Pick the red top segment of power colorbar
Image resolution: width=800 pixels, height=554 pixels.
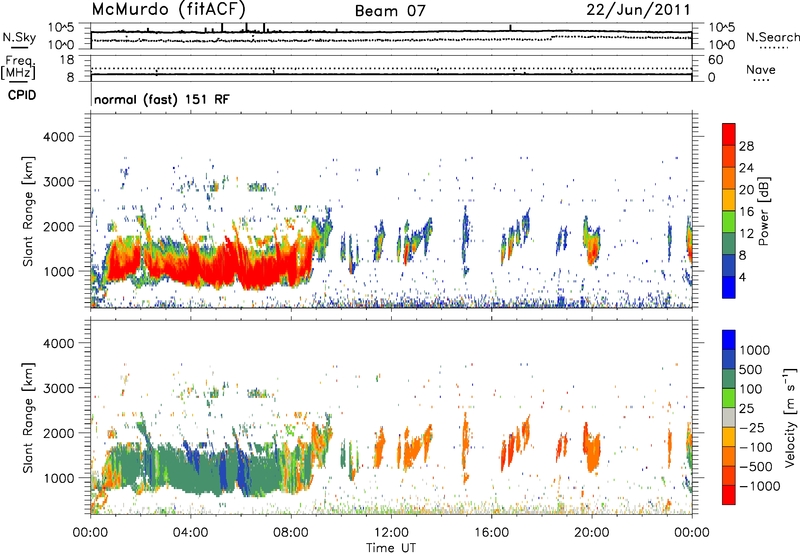pyautogui.click(x=729, y=134)
